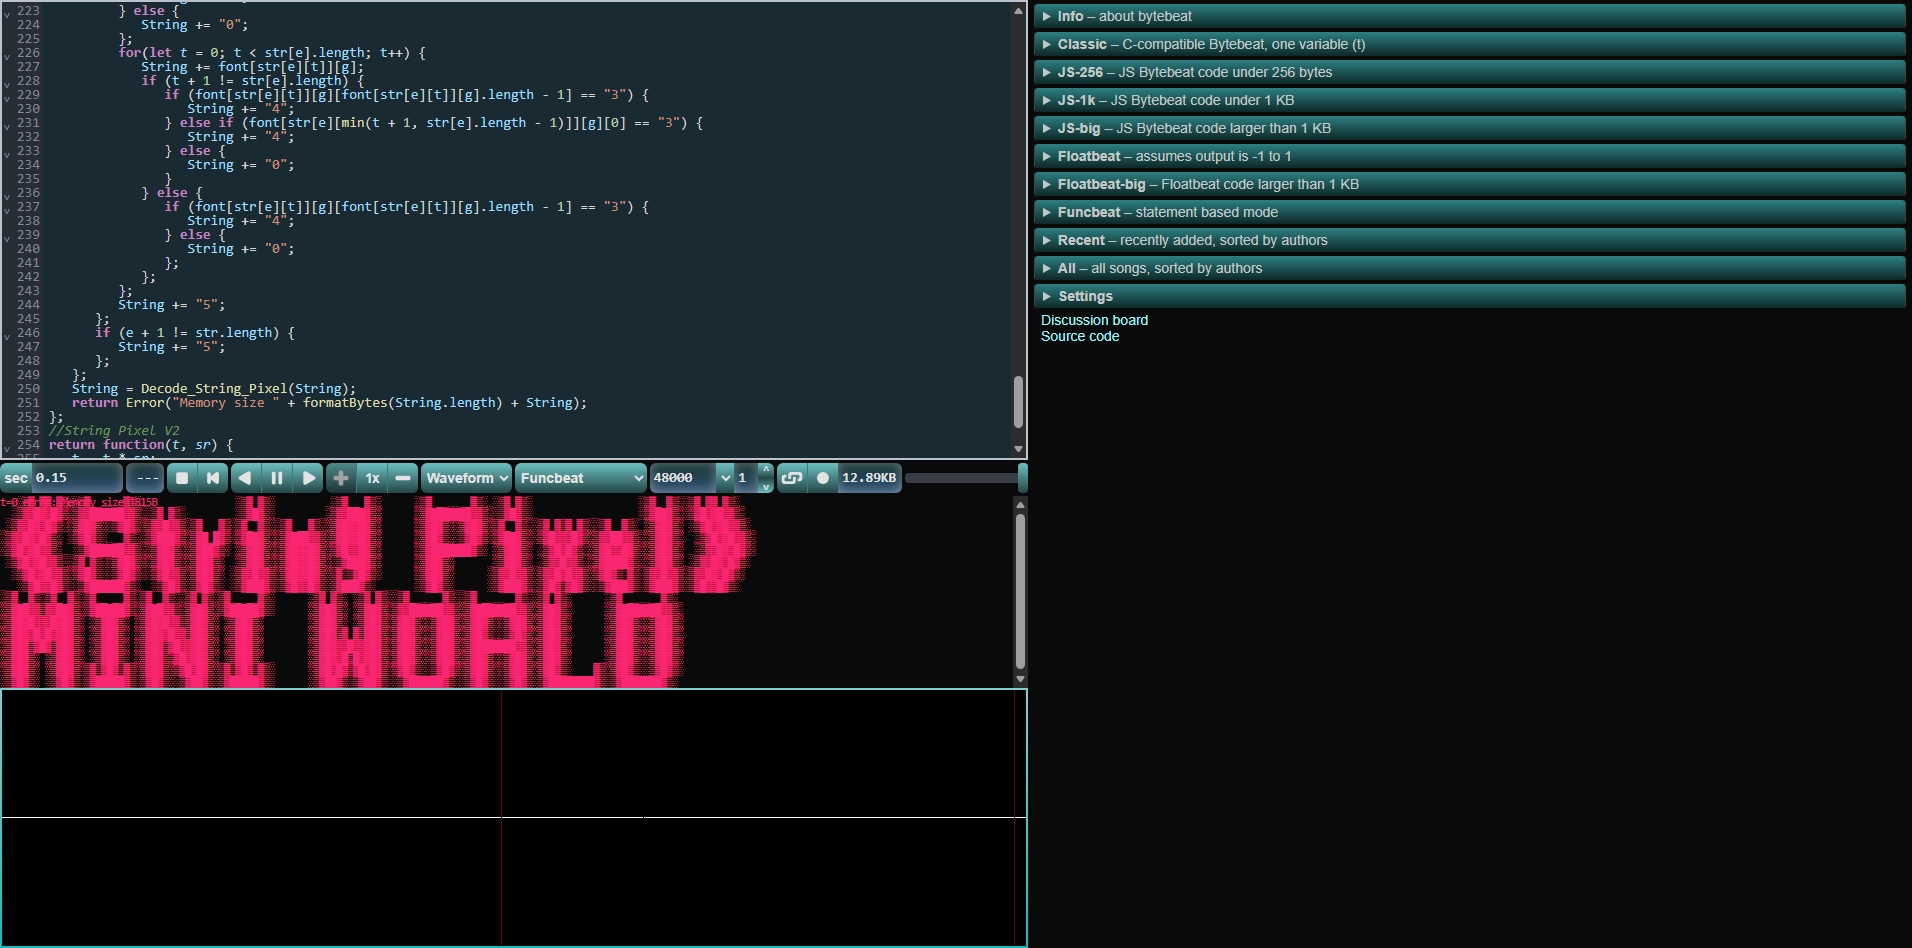
Task: Open the Funcbeat mode dropdown
Action: tap(580, 478)
